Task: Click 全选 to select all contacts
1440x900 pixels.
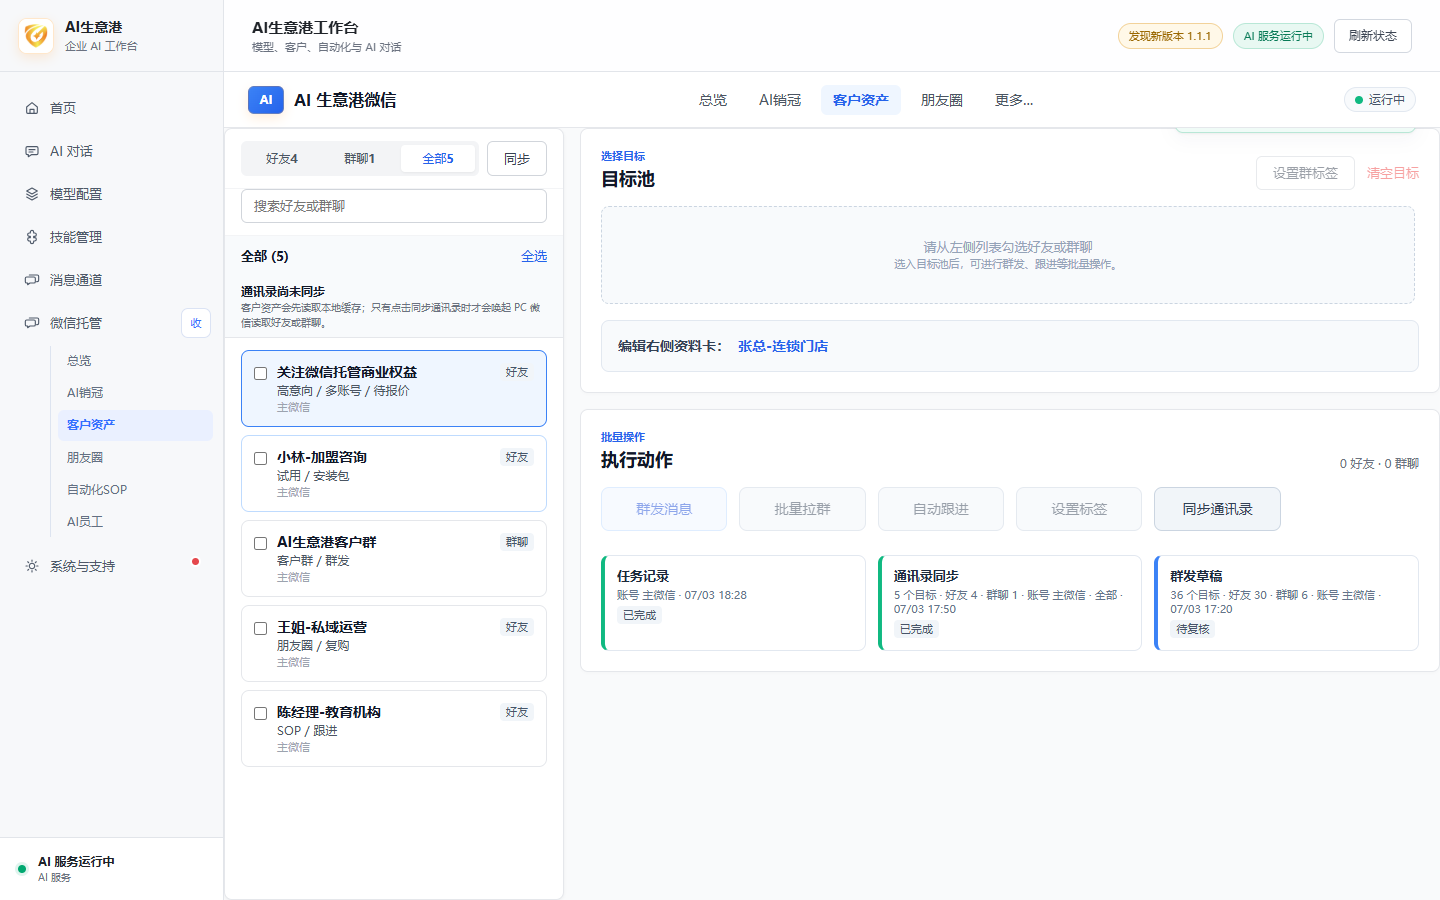Action: pyautogui.click(x=534, y=256)
